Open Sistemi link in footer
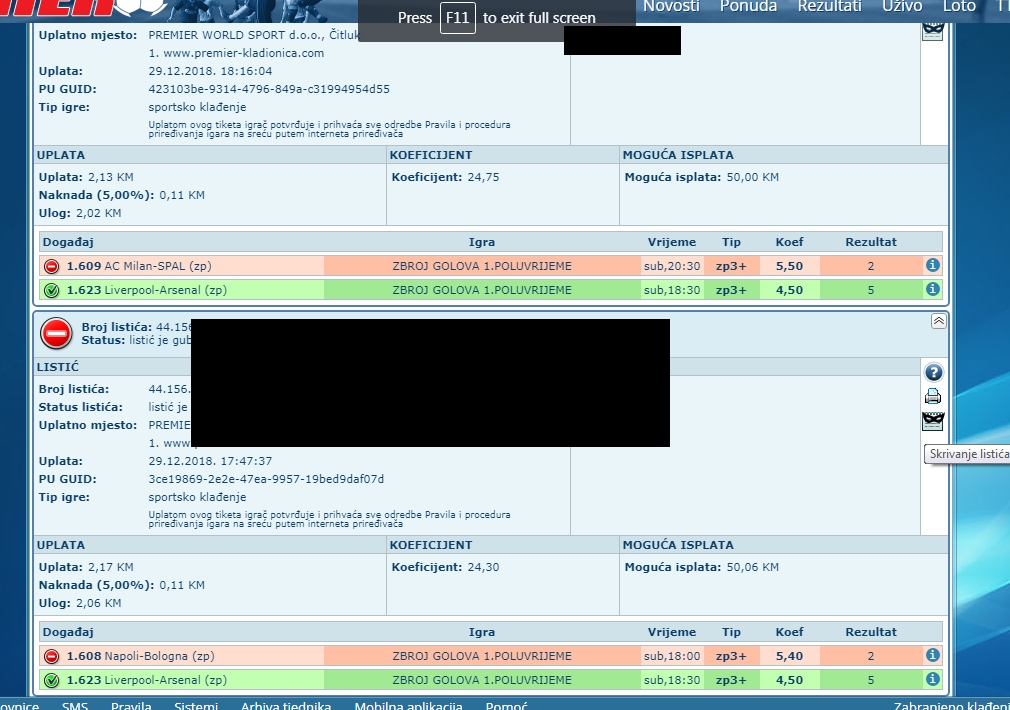The image size is (1010, 710). coord(196,705)
